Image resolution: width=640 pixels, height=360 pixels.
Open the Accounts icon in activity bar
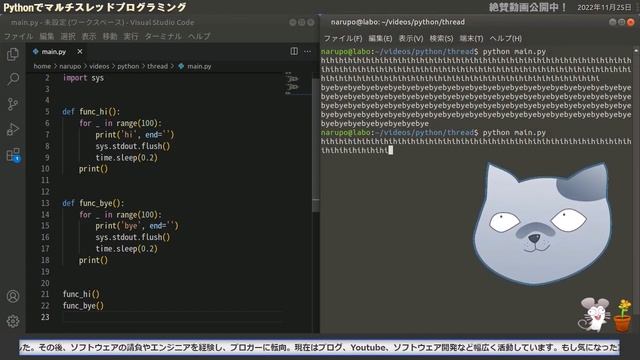pos(13,296)
